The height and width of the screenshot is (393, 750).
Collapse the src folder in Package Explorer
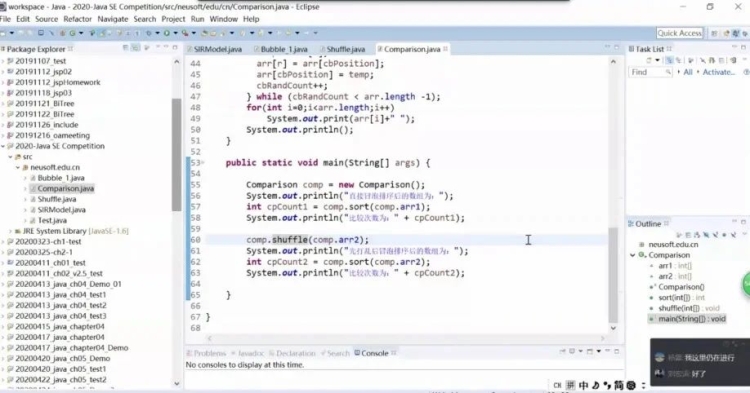[10, 157]
